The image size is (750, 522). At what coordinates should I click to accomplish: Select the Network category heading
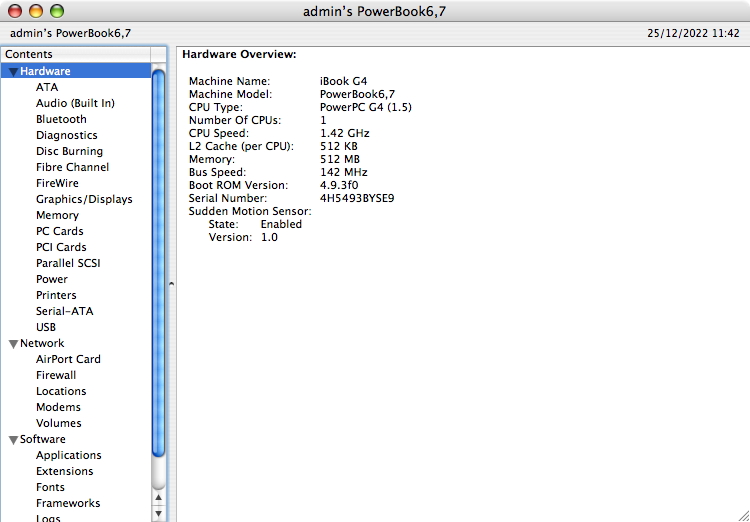[x=42, y=343]
